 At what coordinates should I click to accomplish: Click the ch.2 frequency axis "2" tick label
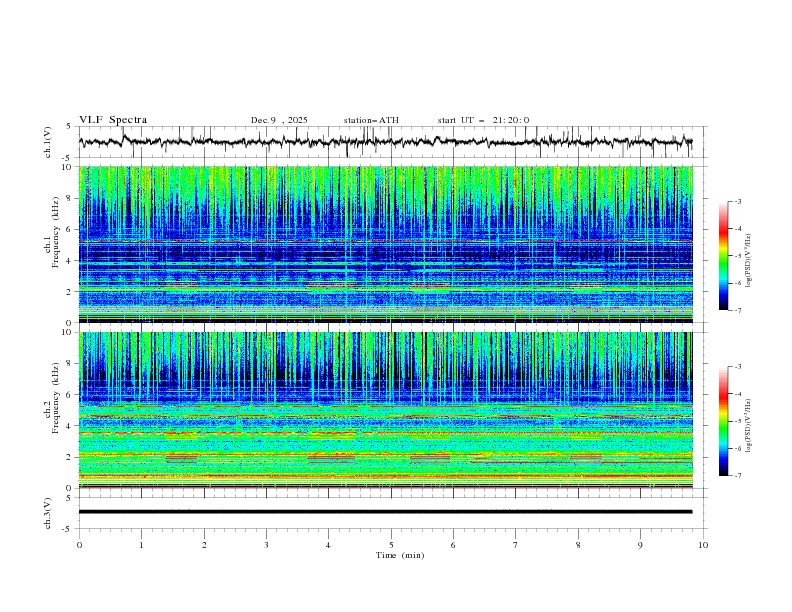pos(71,457)
